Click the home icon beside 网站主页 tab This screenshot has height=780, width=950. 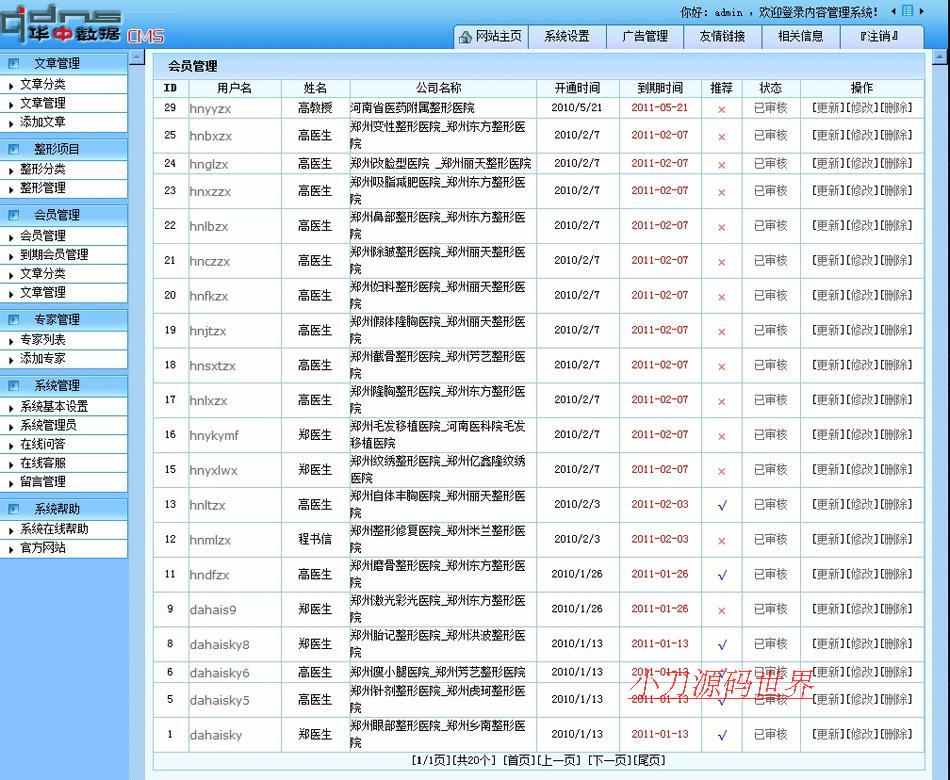pyautogui.click(x=465, y=37)
